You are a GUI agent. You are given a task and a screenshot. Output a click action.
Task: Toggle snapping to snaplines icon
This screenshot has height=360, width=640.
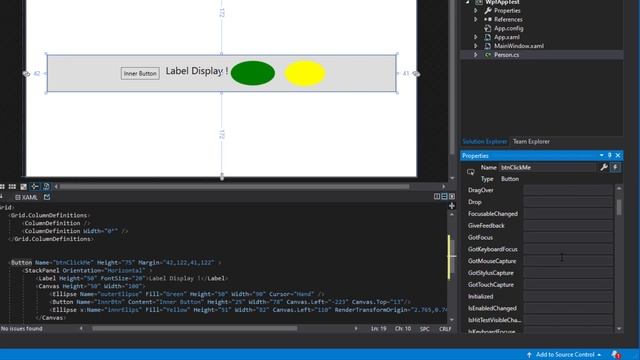tap(35, 187)
